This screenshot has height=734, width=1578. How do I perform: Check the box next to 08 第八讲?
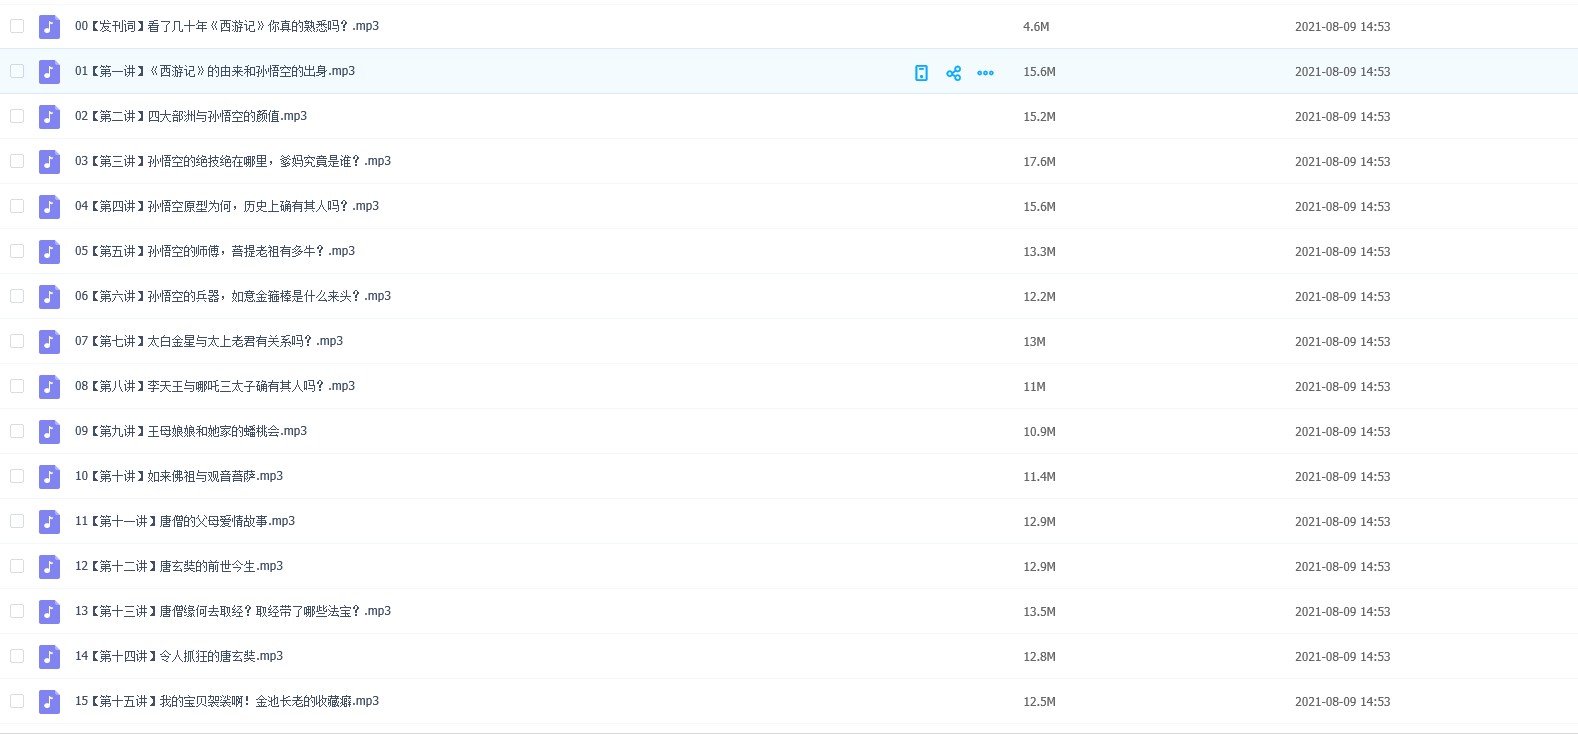click(17, 386)
